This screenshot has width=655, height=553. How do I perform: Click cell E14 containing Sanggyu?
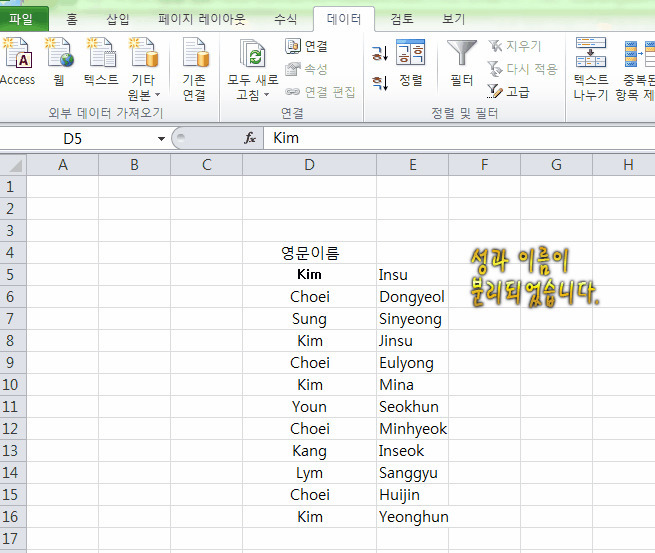point(412,472)
